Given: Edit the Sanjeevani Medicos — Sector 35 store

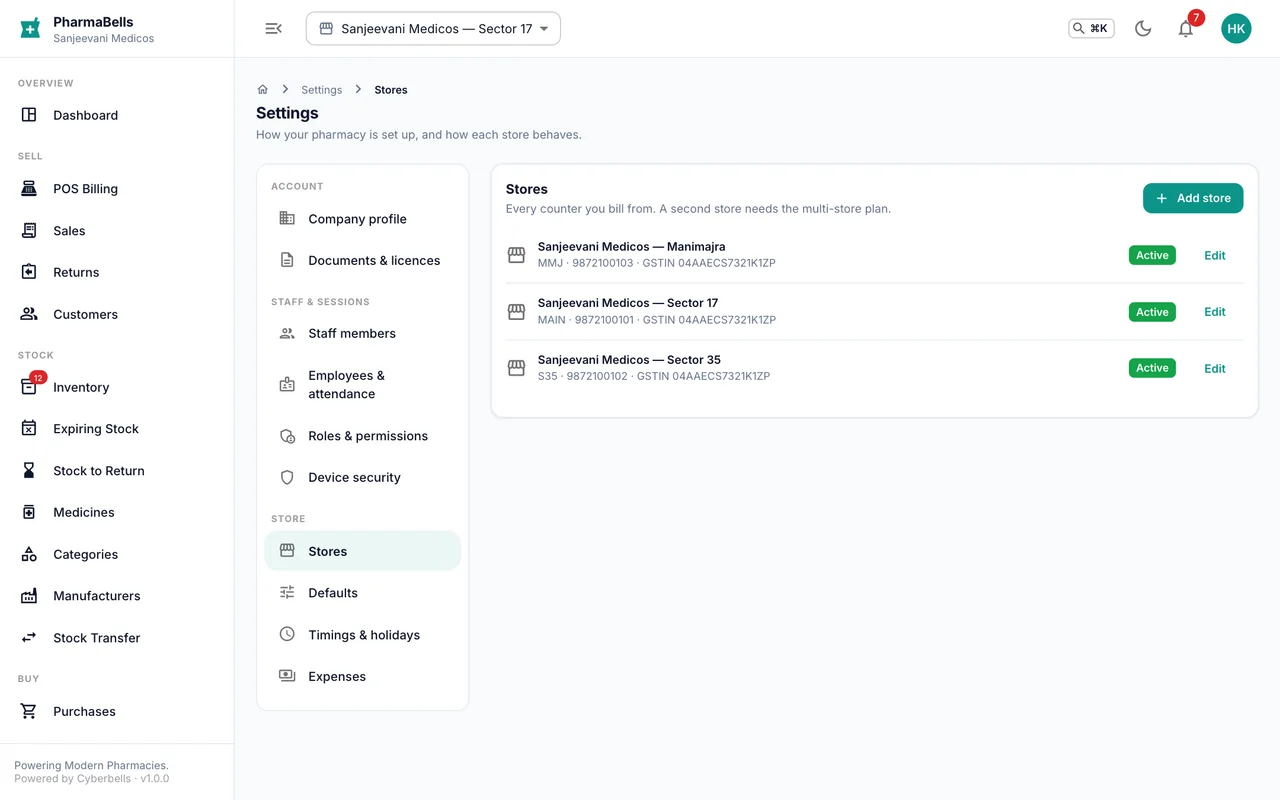Looking at the screenshot, I should coord(1215,369).
